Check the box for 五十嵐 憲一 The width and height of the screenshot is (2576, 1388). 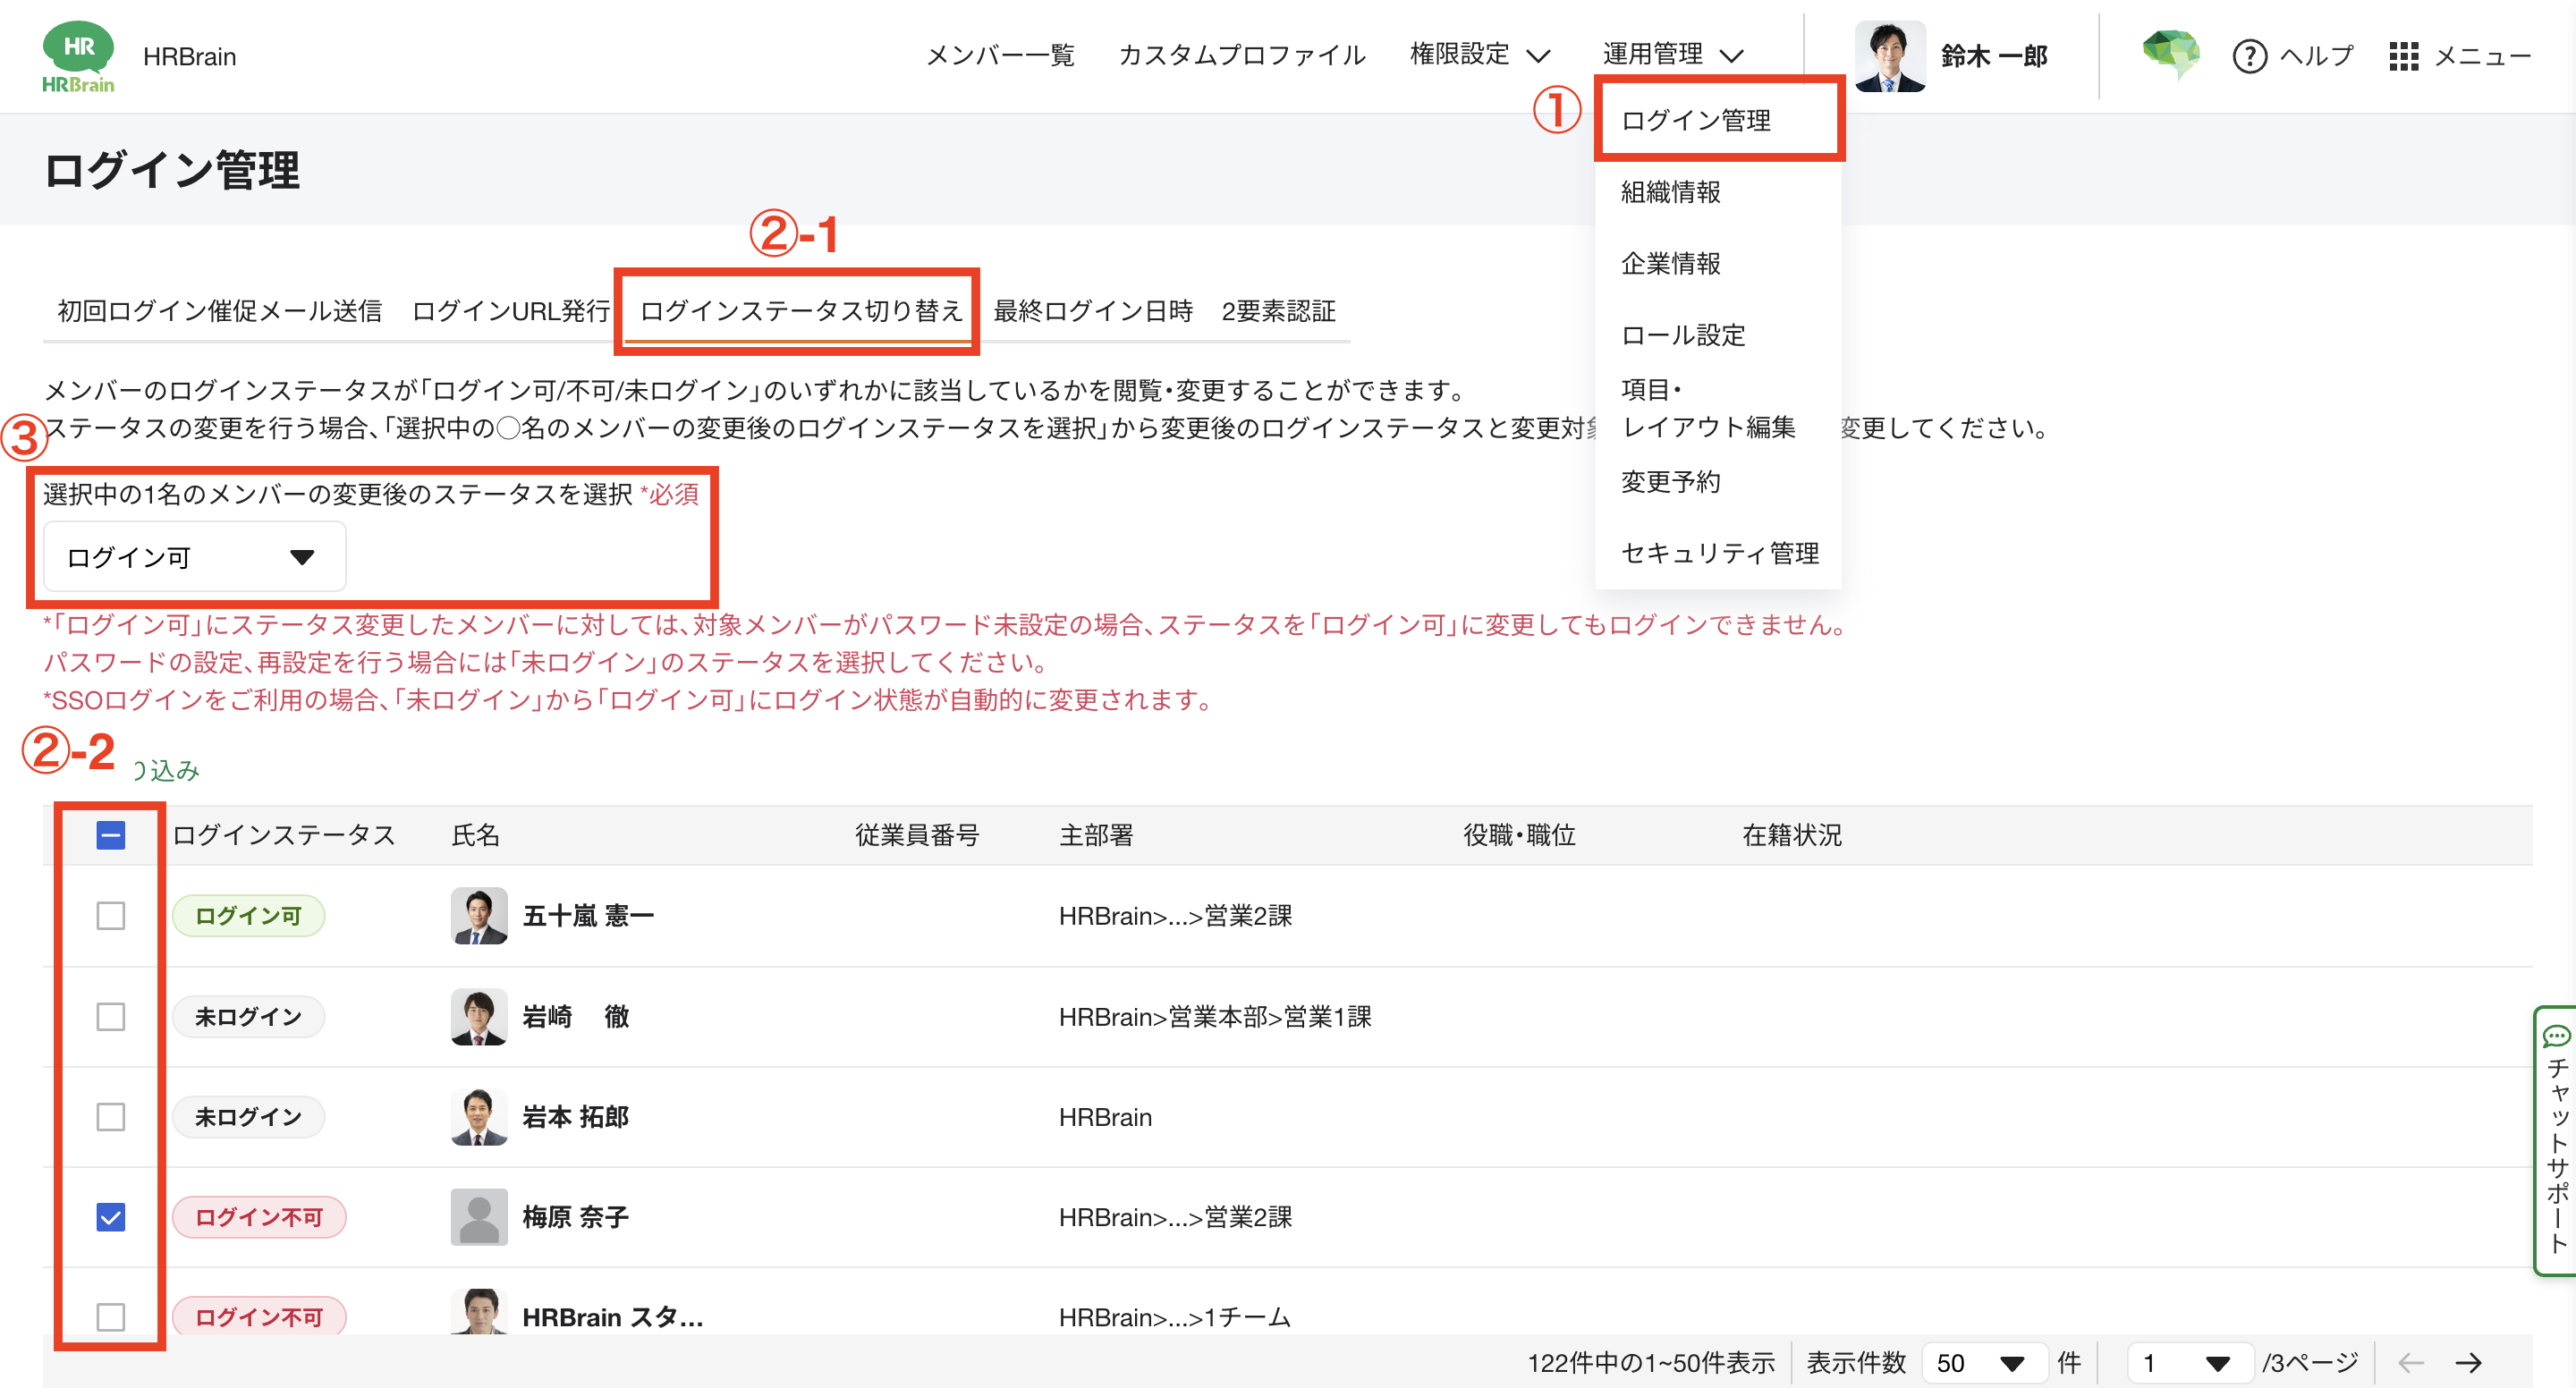pyautogui.click(x=111, y=915)
